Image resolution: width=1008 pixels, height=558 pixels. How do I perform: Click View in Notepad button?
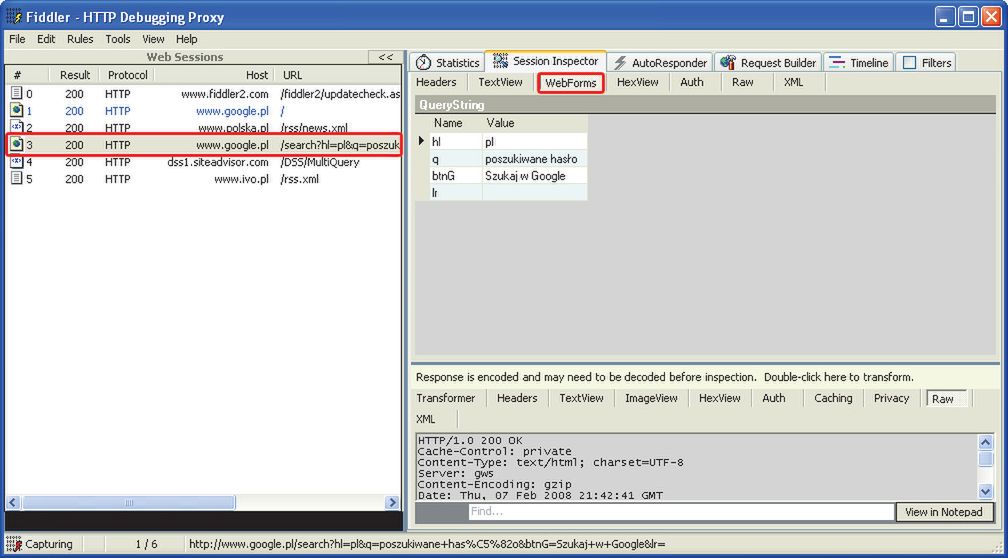click(944, 512)
